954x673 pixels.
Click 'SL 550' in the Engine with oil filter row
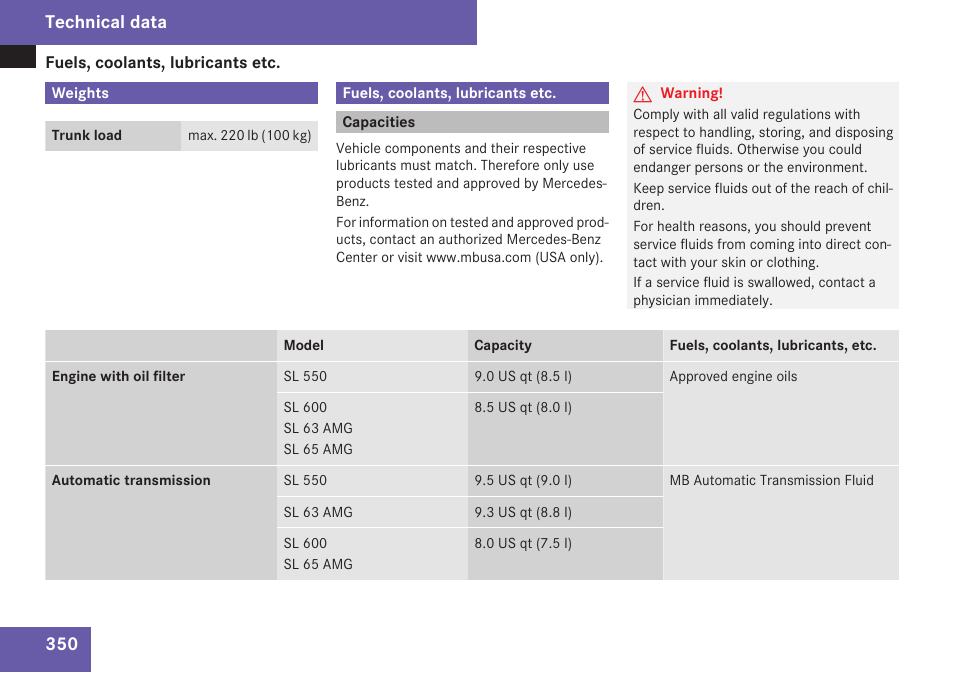click(x=305, y=376)
